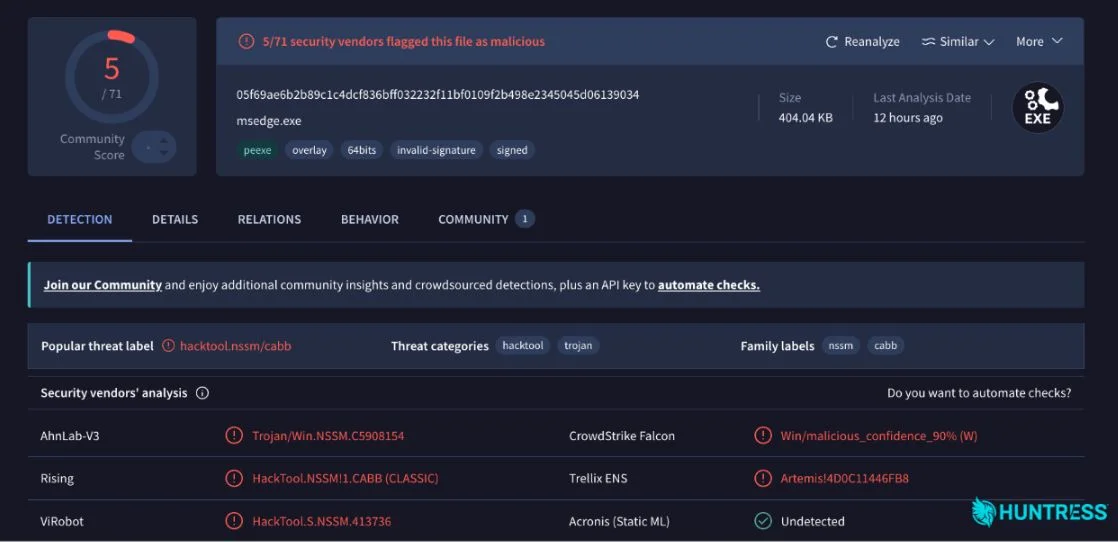Viewport: 1118px width, 542px height.
Task: Click HackTool.NSSM!1.CABB (CLASSIC) result
Action: pos(346,479)
